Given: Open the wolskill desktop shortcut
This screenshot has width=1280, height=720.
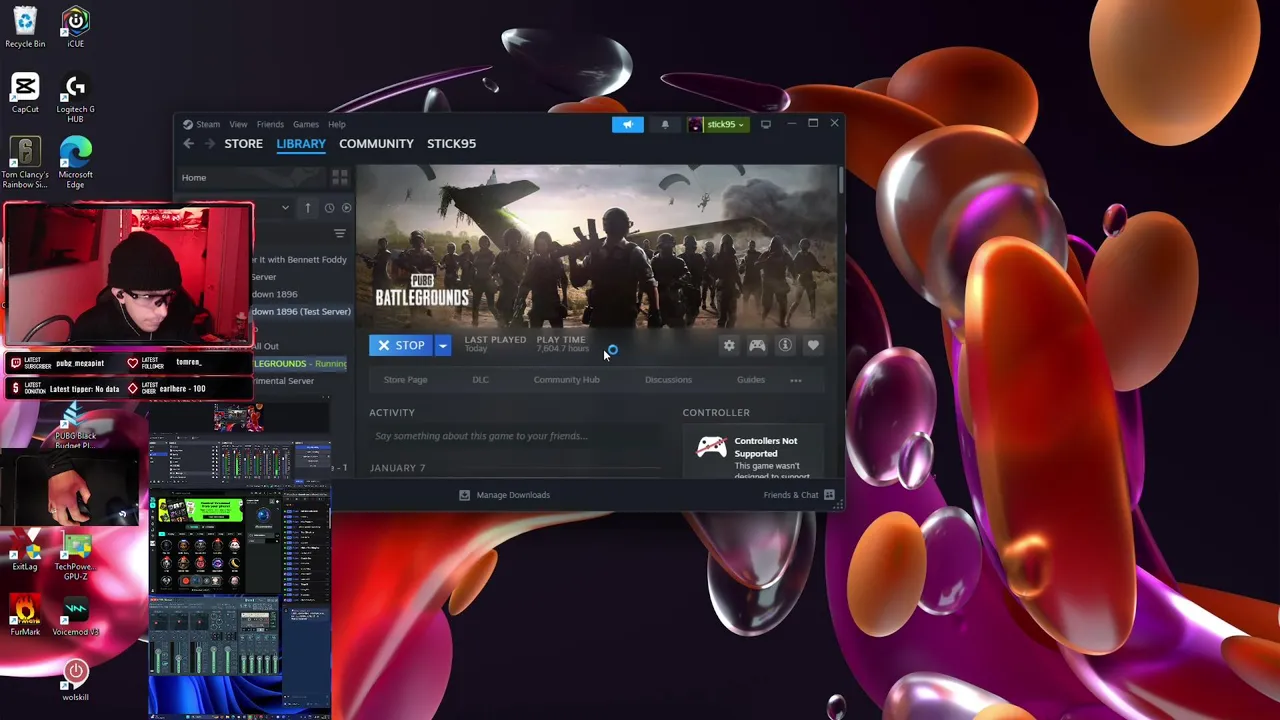Looking at the screenshot, I should pos(76,681).
